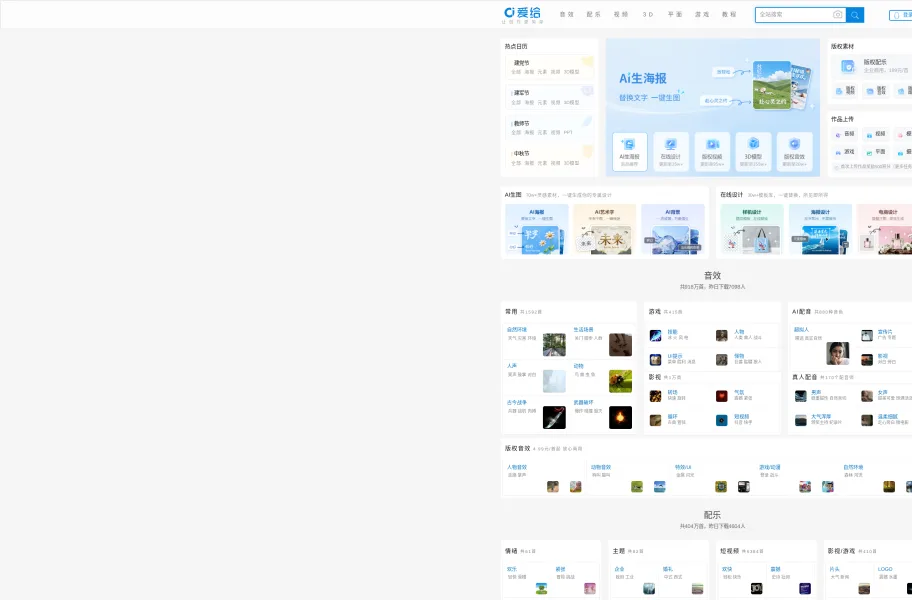Select the 在线设计 banner tab icon

[671, 144]
